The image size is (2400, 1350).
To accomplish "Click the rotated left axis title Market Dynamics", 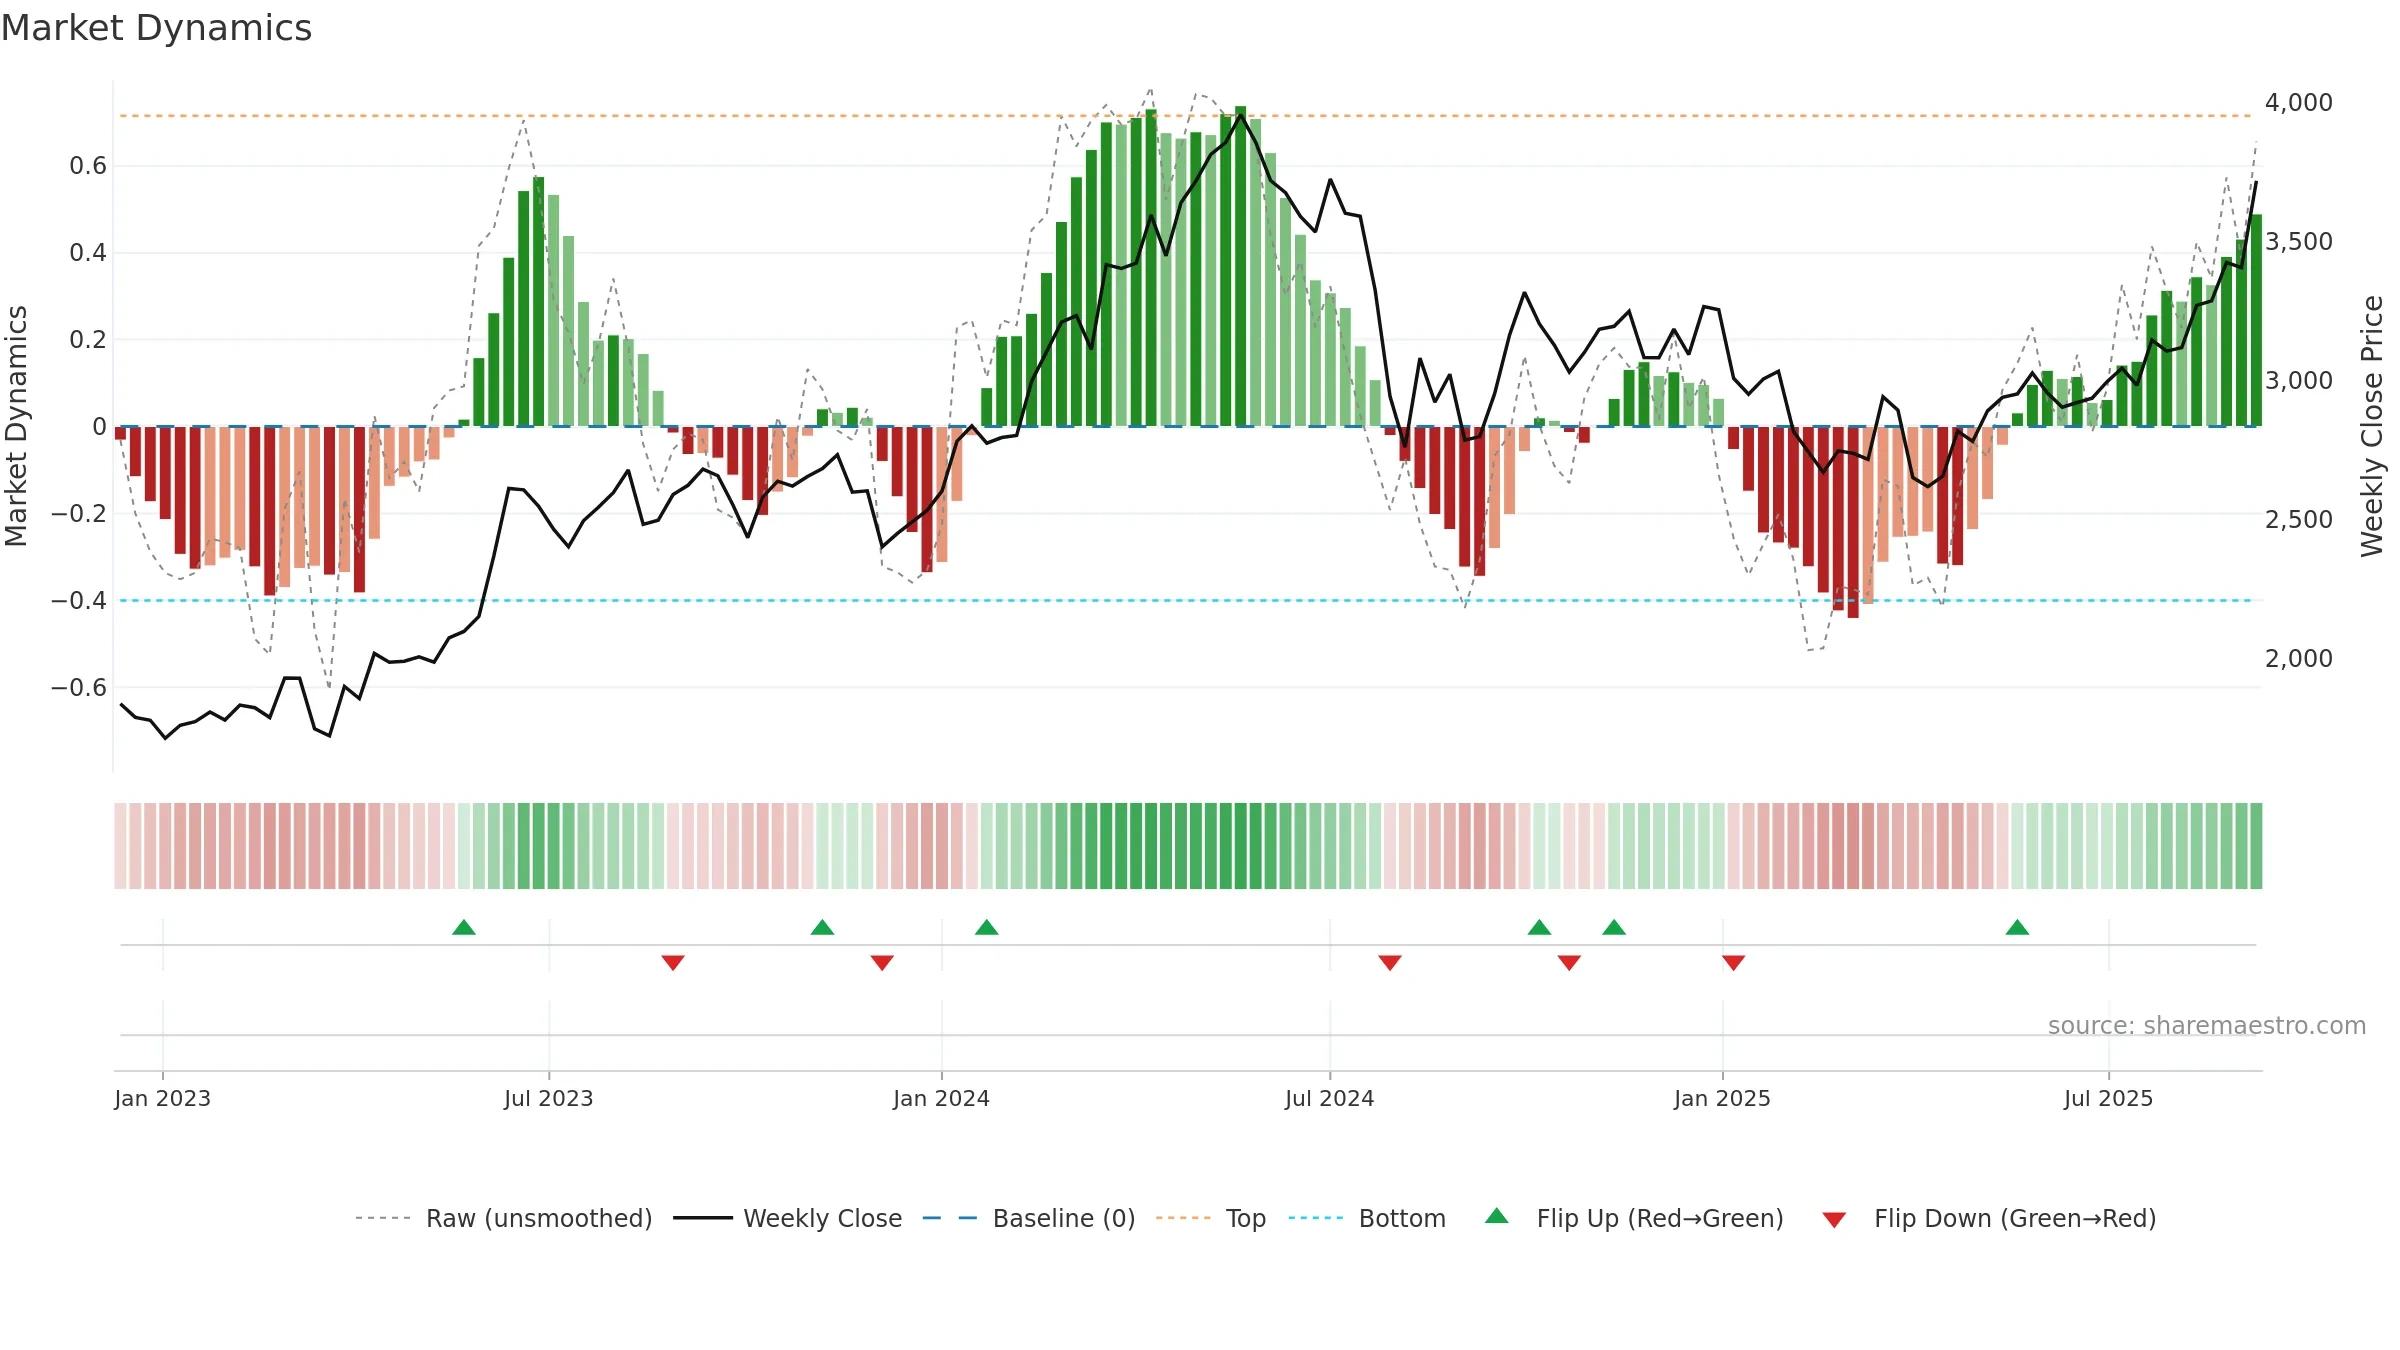I will [x=16, y=426].
